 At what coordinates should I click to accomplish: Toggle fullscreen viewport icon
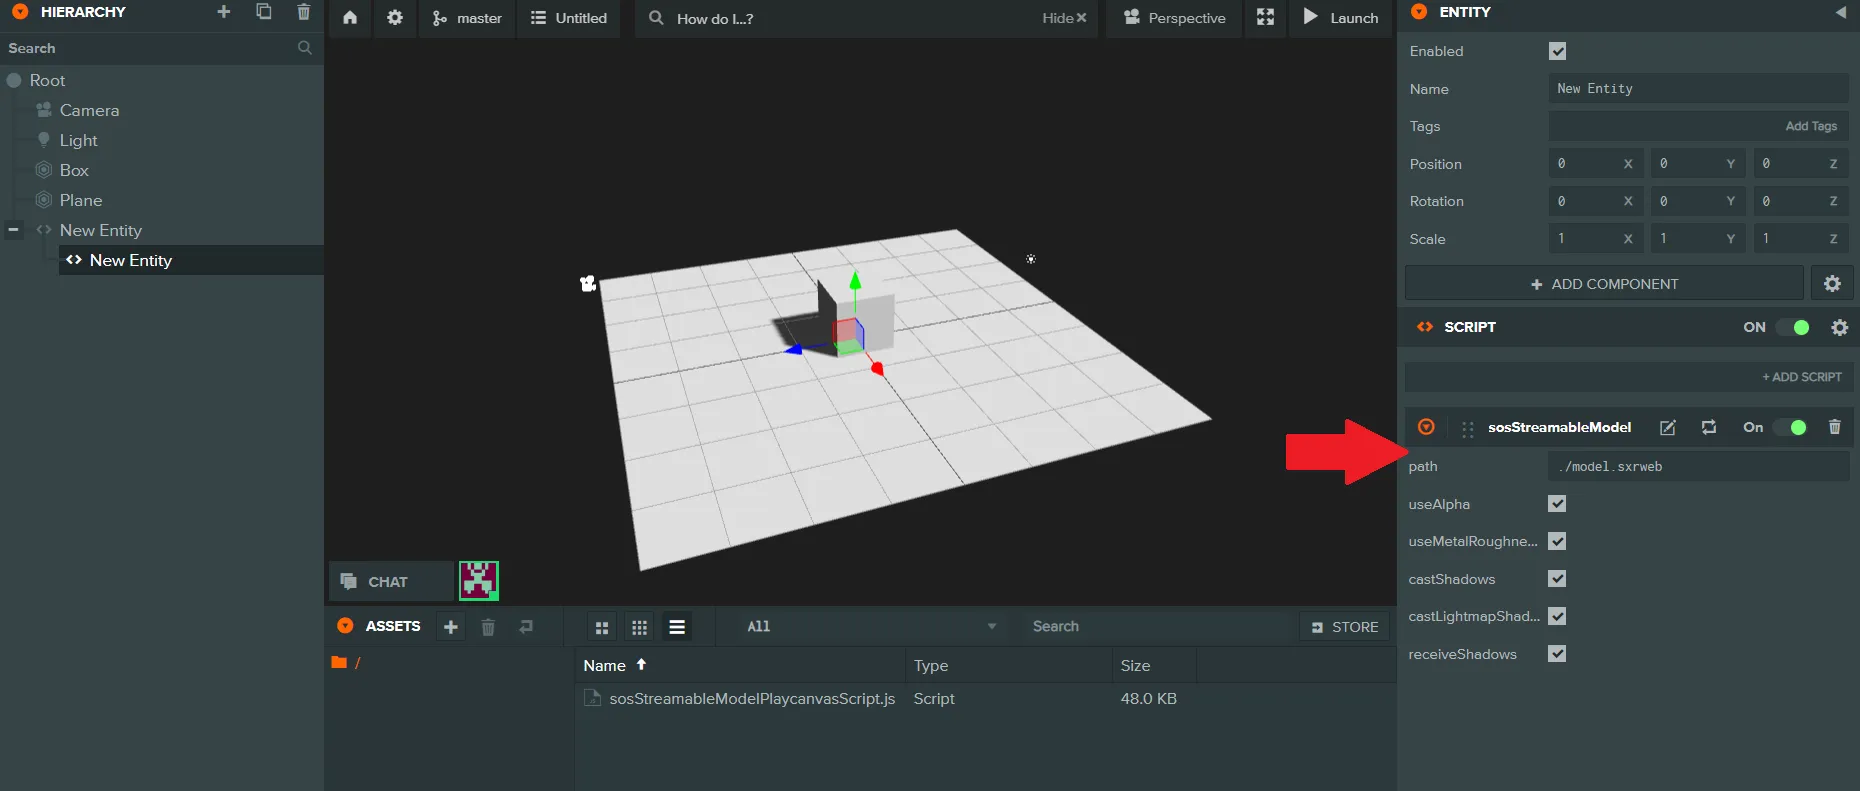click(x=1265, y=18)
